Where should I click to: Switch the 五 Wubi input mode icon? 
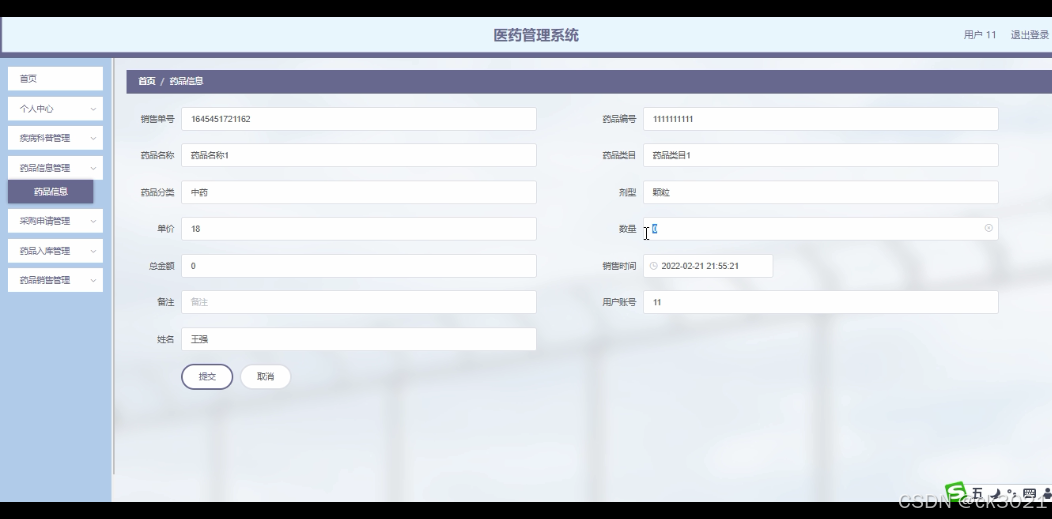pos(978,494)
